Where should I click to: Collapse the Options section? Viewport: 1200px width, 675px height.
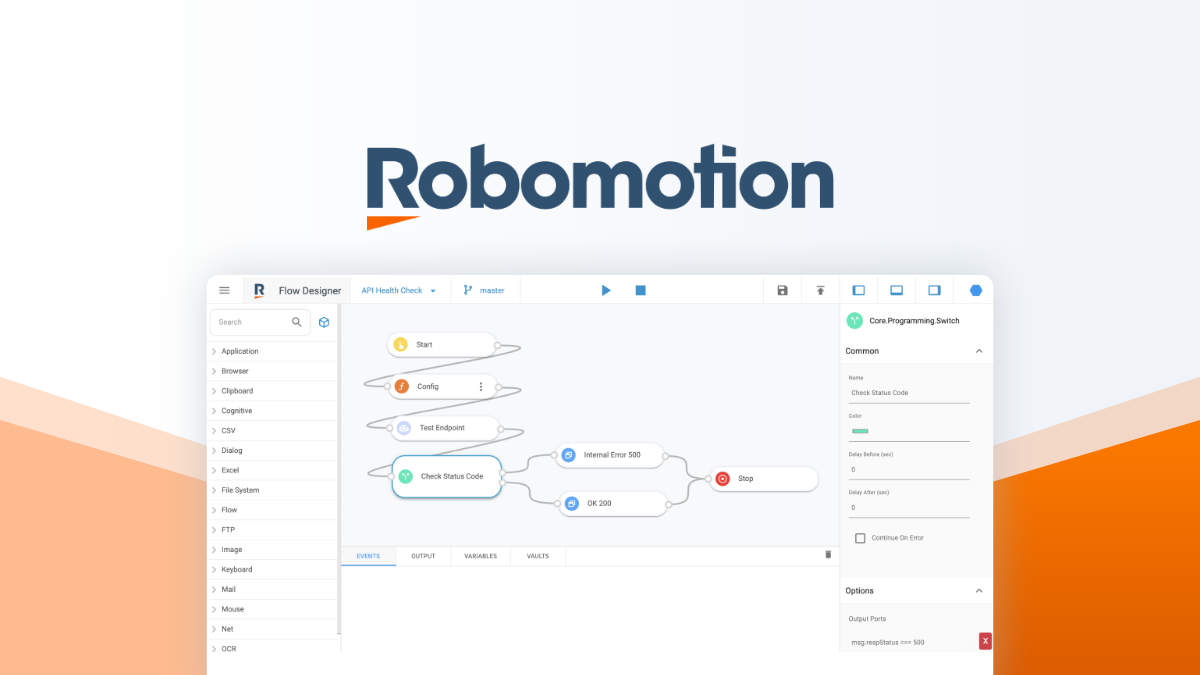click(979, 591)
